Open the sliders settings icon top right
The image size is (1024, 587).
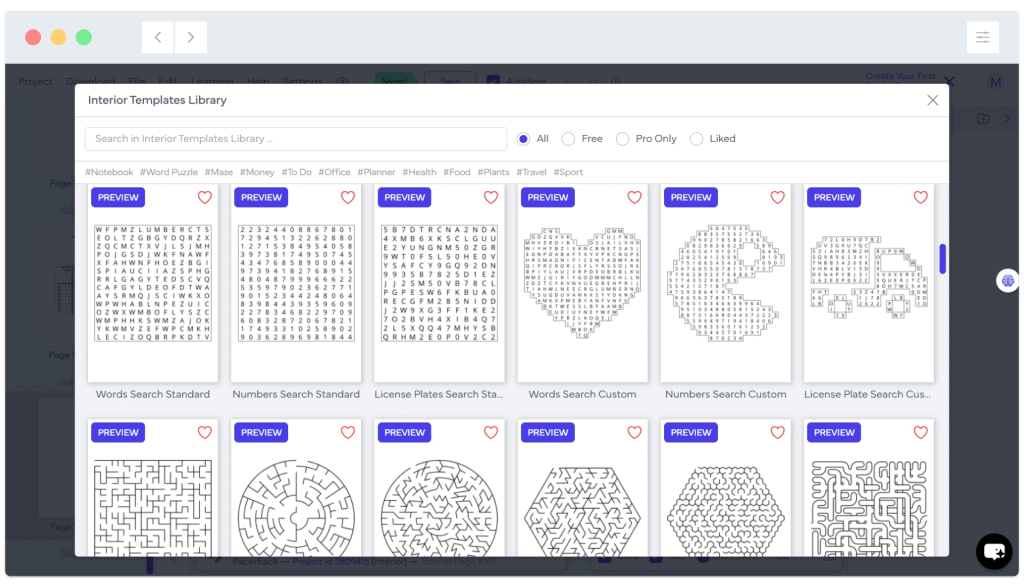click(982, 37)
